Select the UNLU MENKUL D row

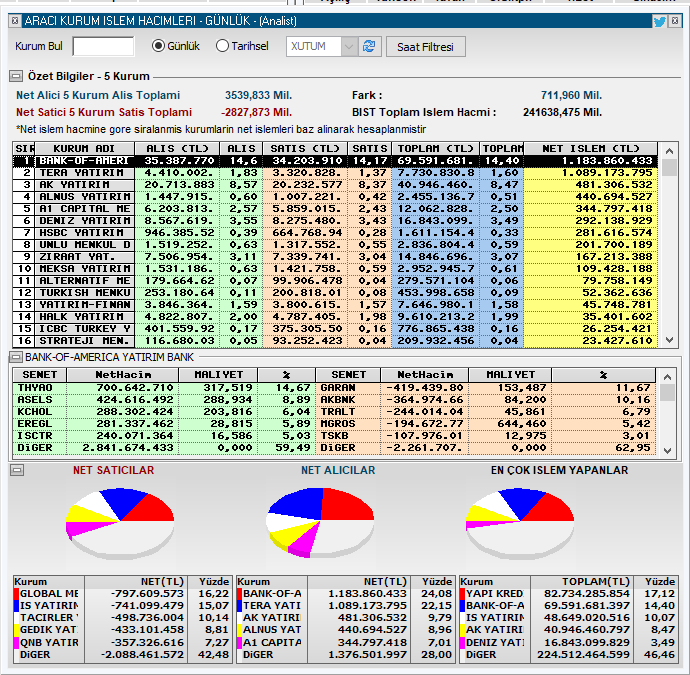335,245
